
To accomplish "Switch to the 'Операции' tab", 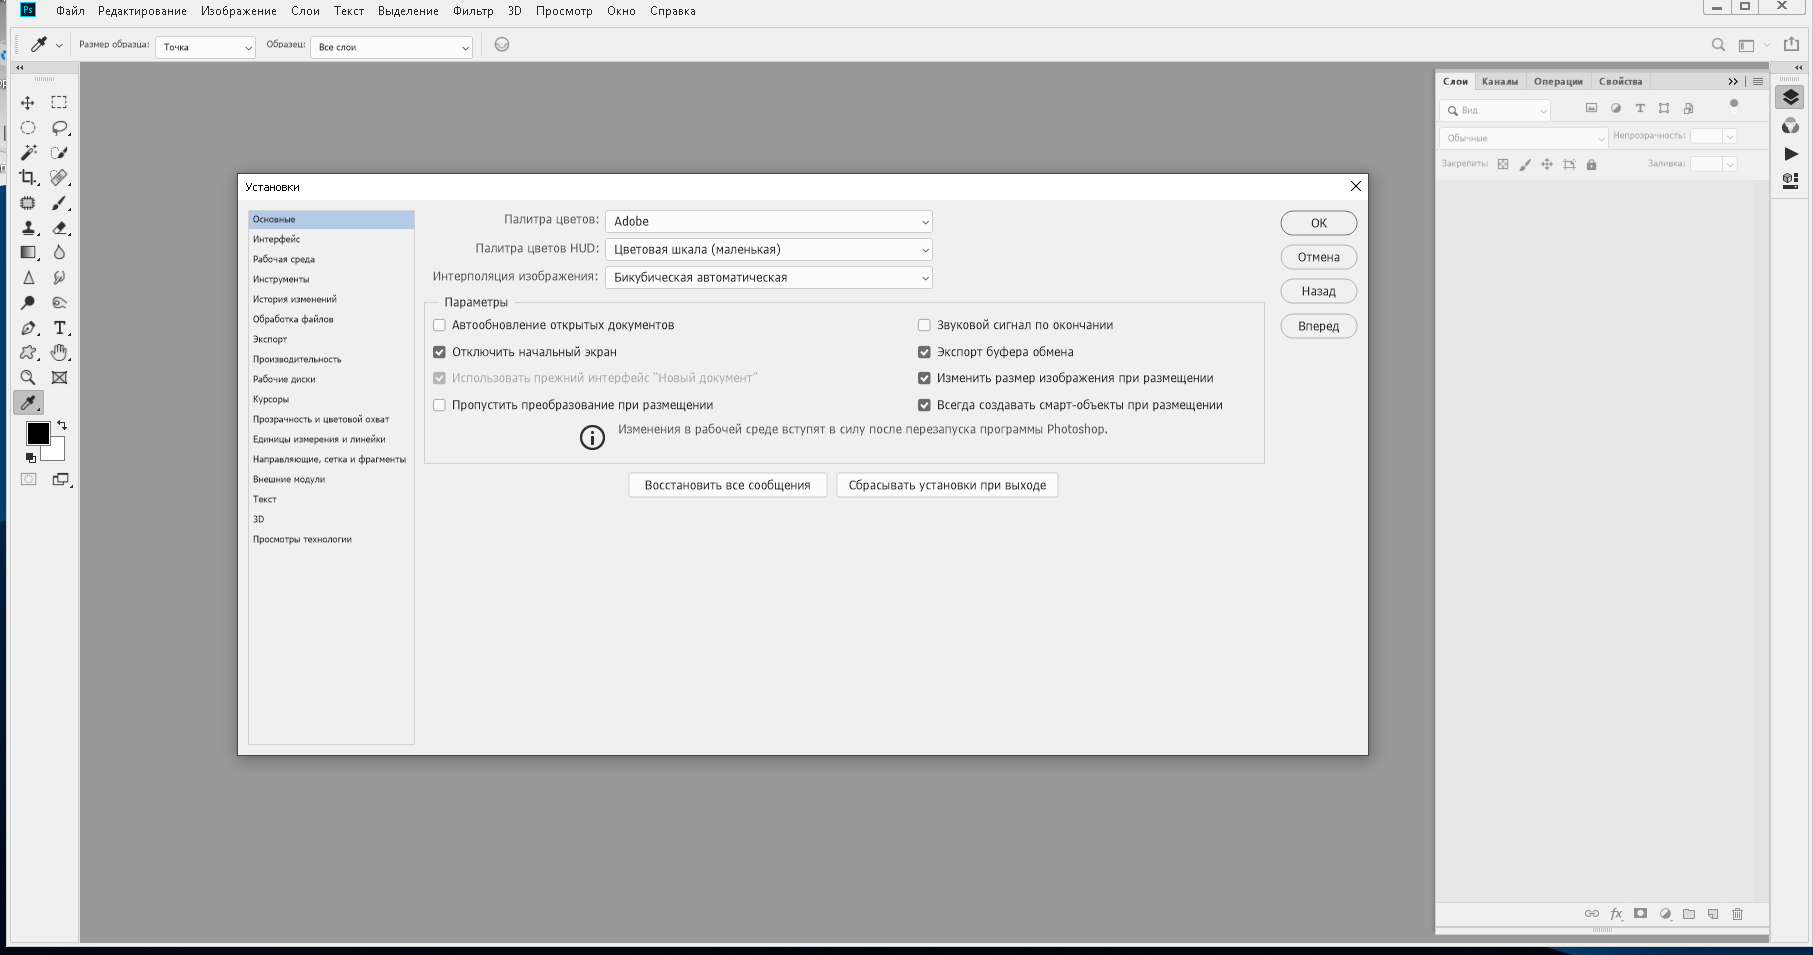I will point(1558,81).
